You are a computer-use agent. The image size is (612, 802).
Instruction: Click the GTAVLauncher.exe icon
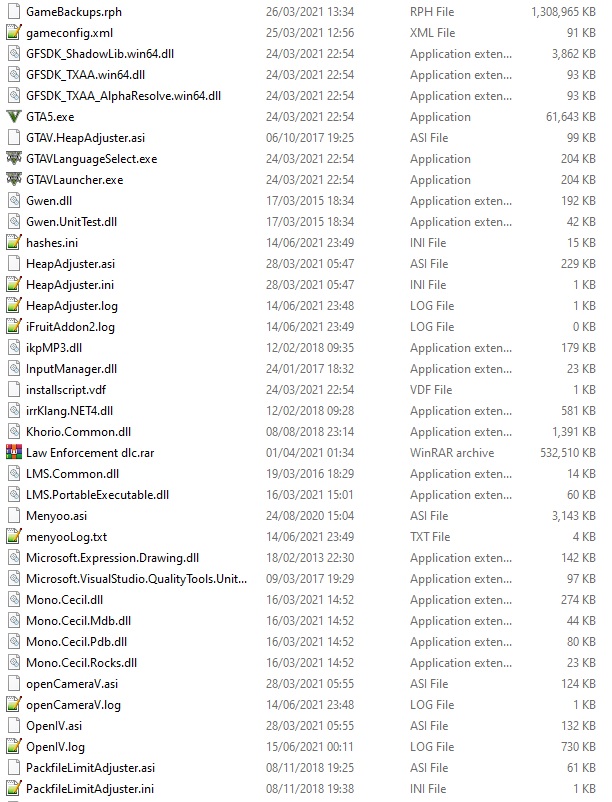pyautogui.click(x=14, y=180)
